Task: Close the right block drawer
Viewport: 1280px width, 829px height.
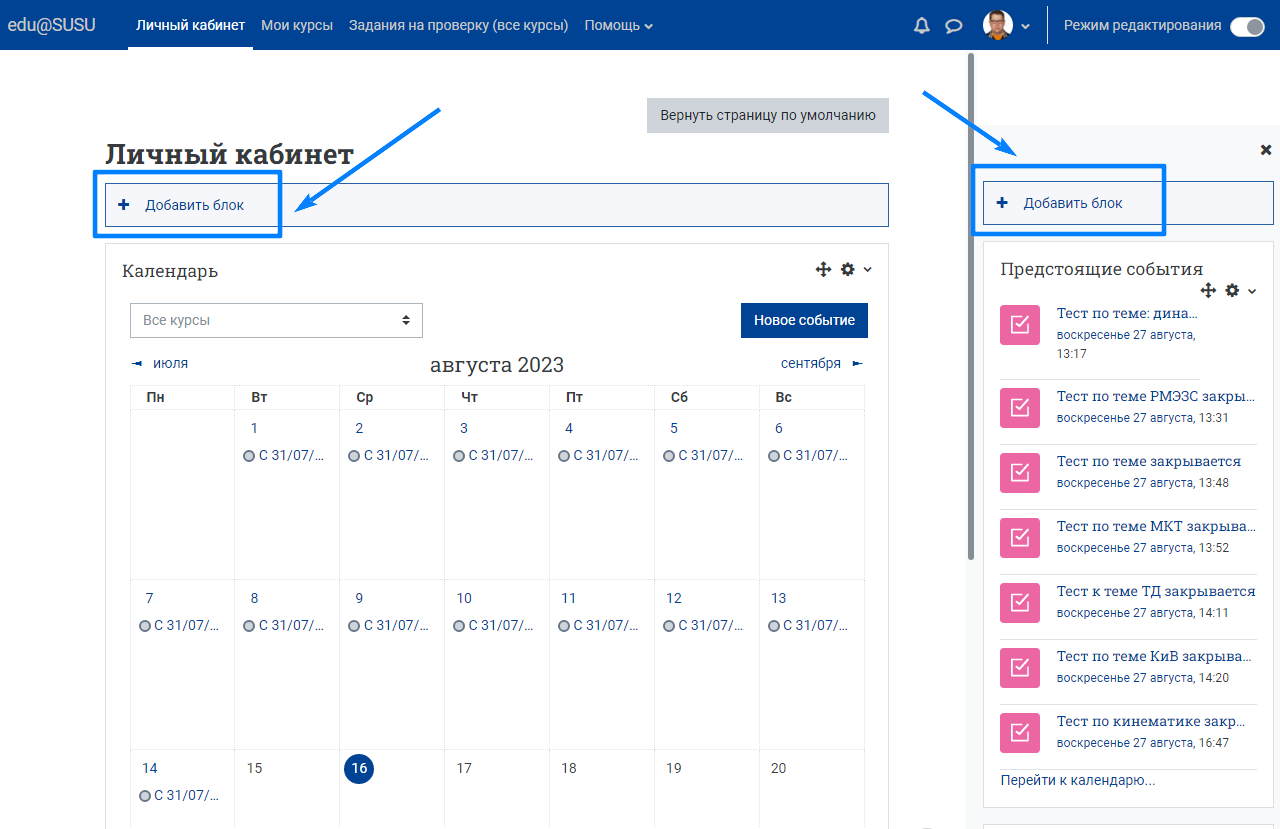Action: tap(1265, 150)
